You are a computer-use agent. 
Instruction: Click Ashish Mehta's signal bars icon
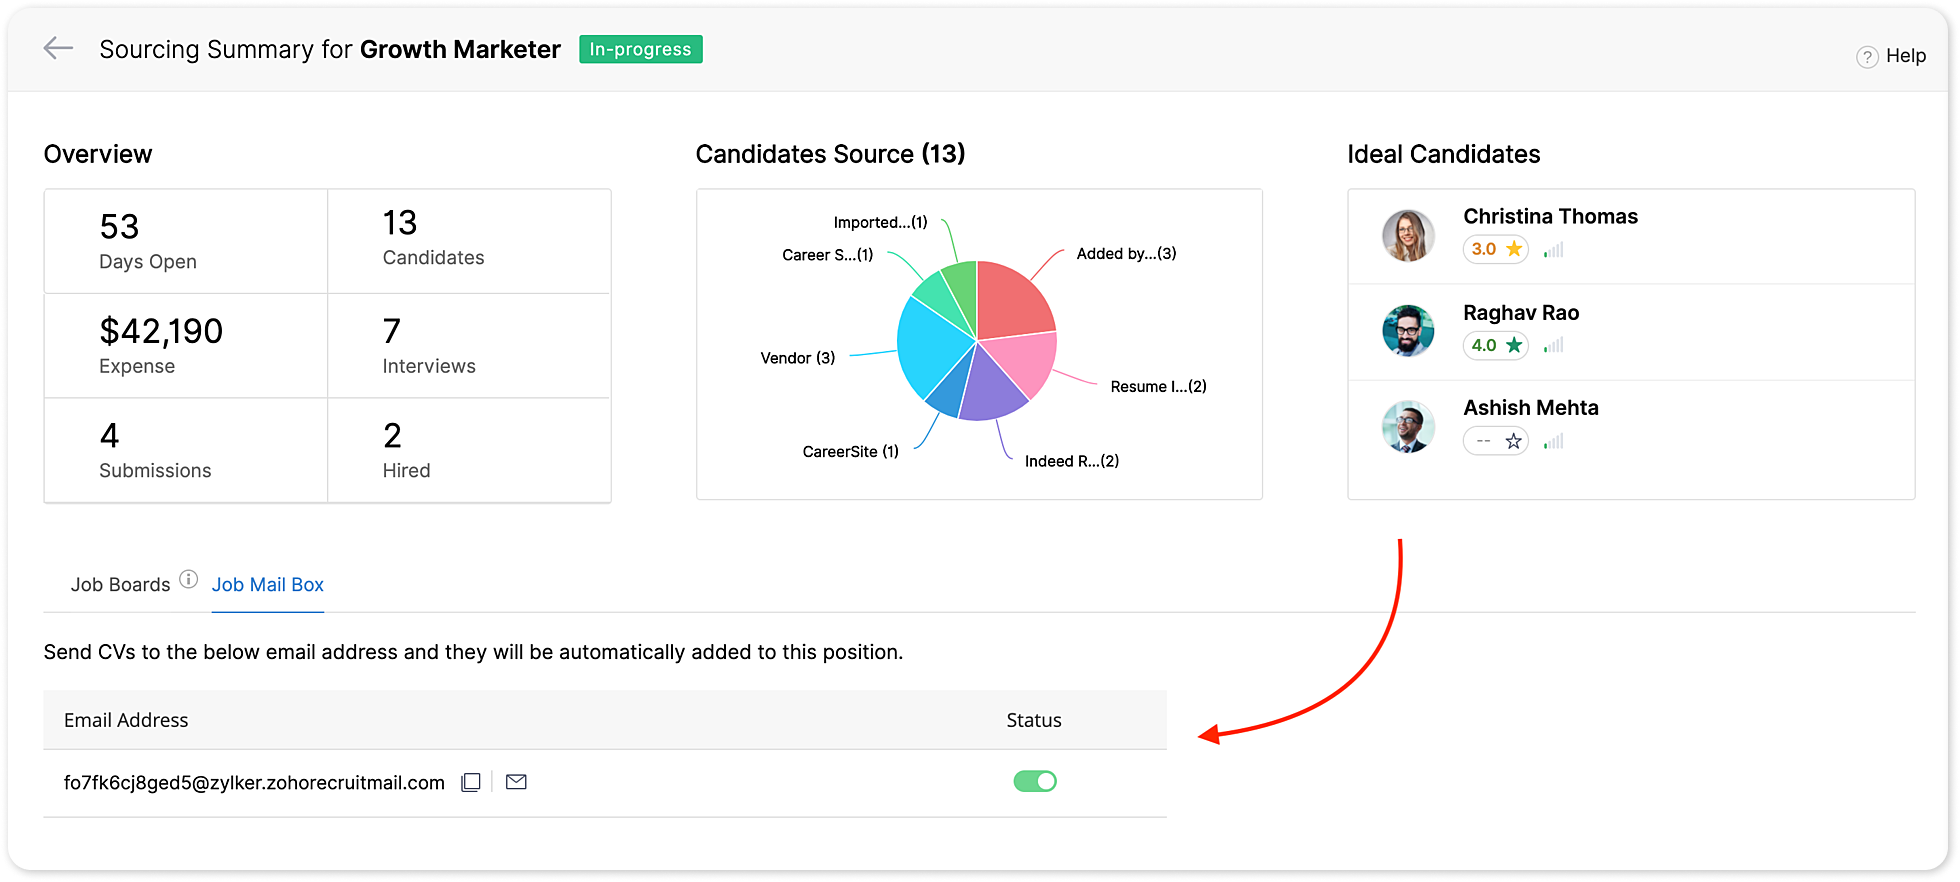[x=1553, y=441]
